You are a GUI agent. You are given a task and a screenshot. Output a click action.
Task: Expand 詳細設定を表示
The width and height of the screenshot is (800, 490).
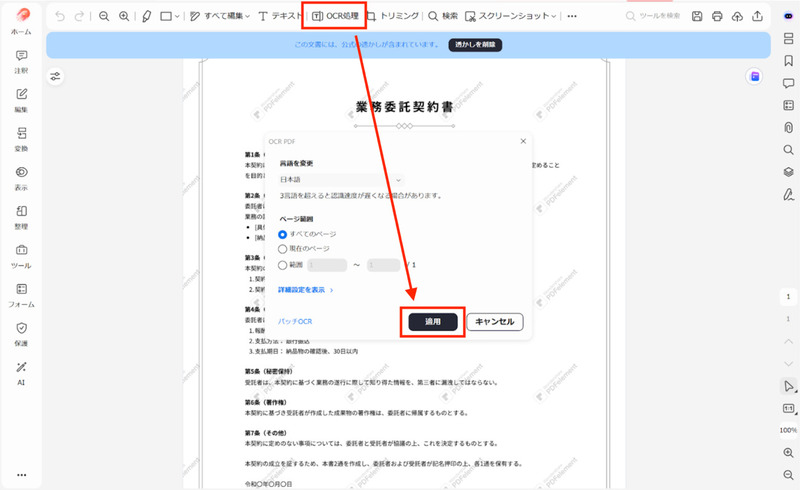click(306, 290)
